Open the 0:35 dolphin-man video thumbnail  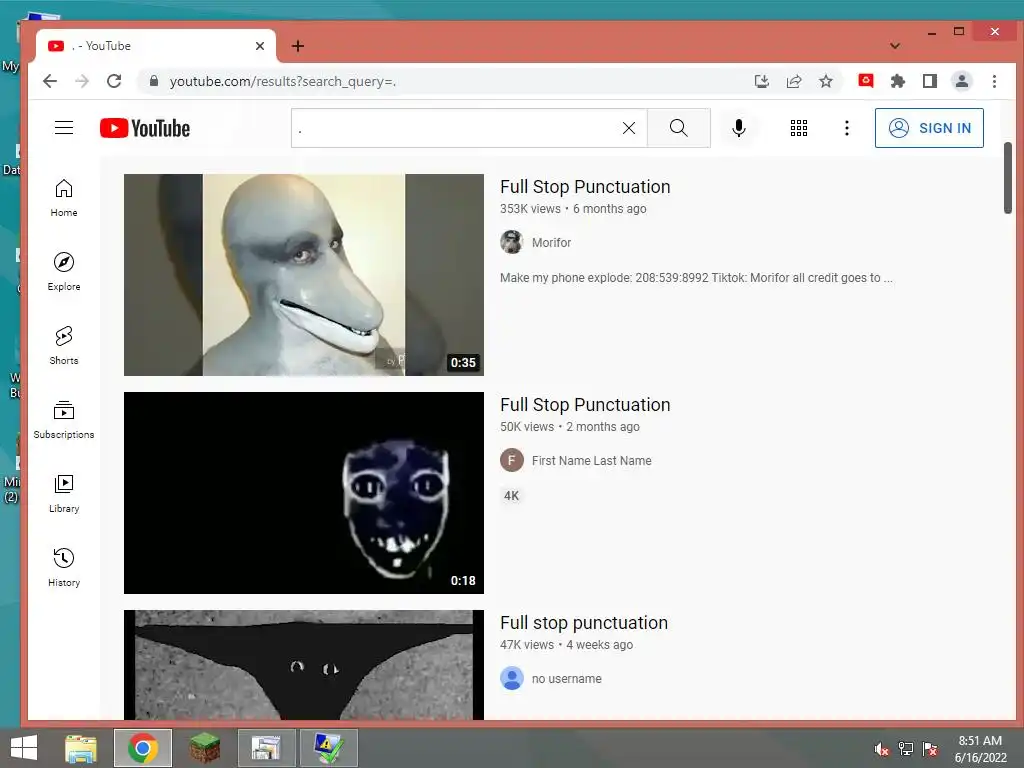click(304, 275)
